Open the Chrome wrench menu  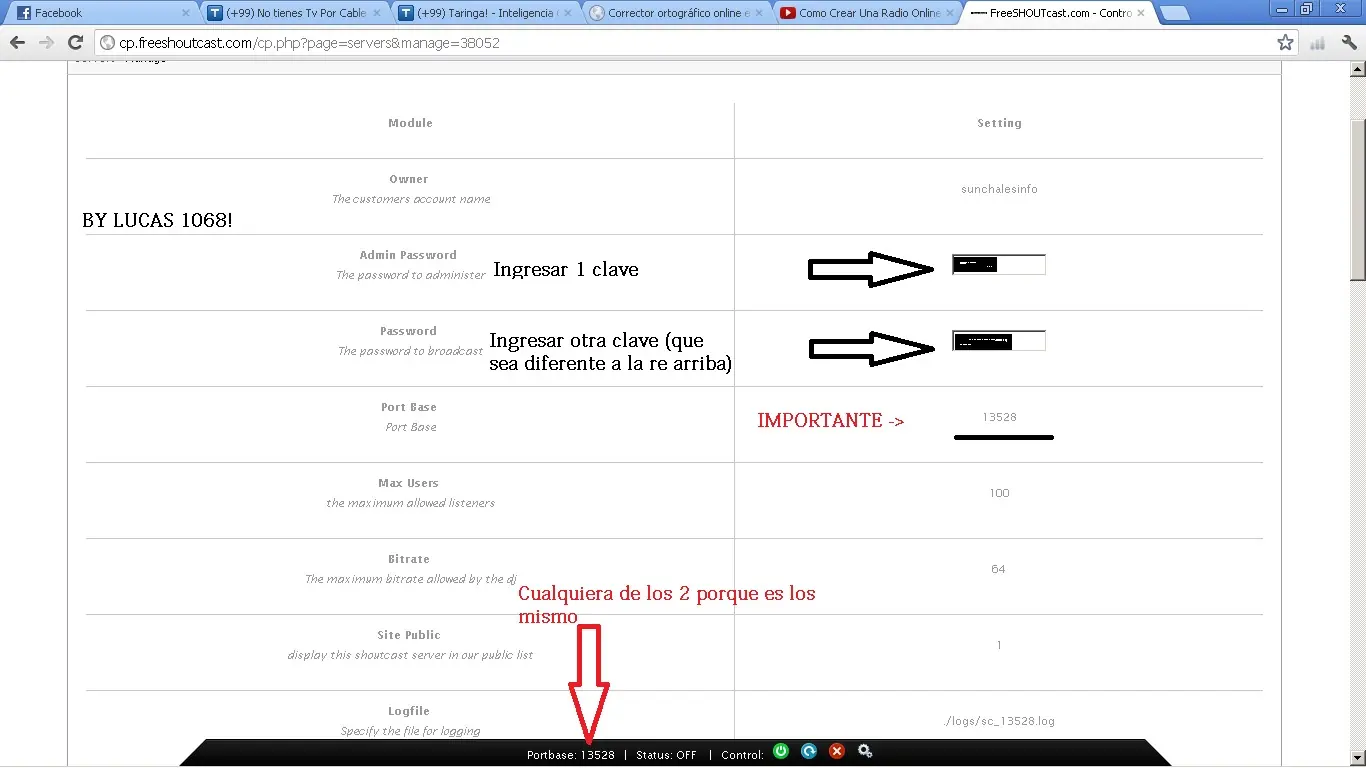(x=1348, y=43)
